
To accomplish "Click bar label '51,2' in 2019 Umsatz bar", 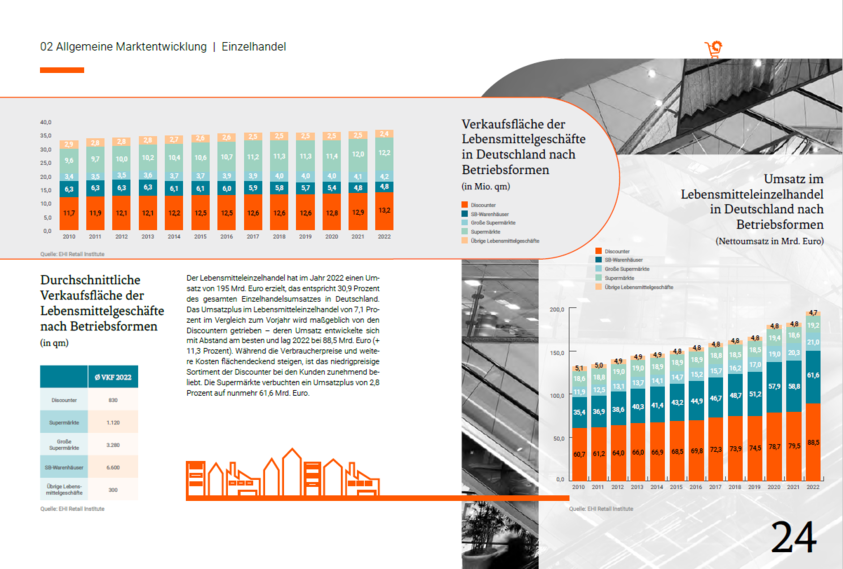I will tap(755, 394).
